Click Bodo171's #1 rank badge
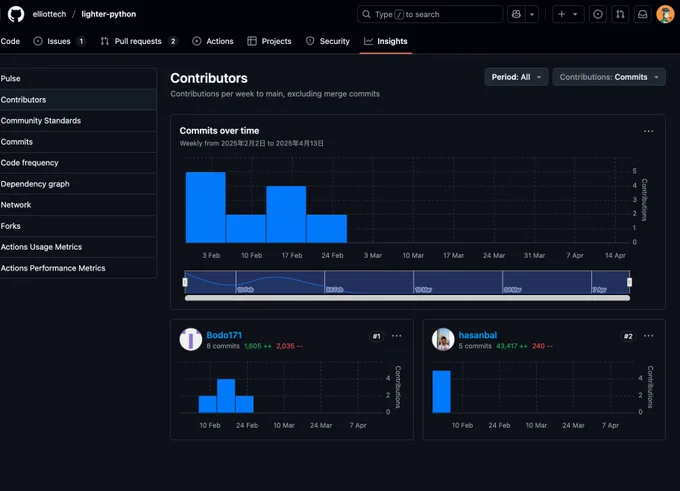This screenshot has width=680, height=491. [x=376, y=336]
